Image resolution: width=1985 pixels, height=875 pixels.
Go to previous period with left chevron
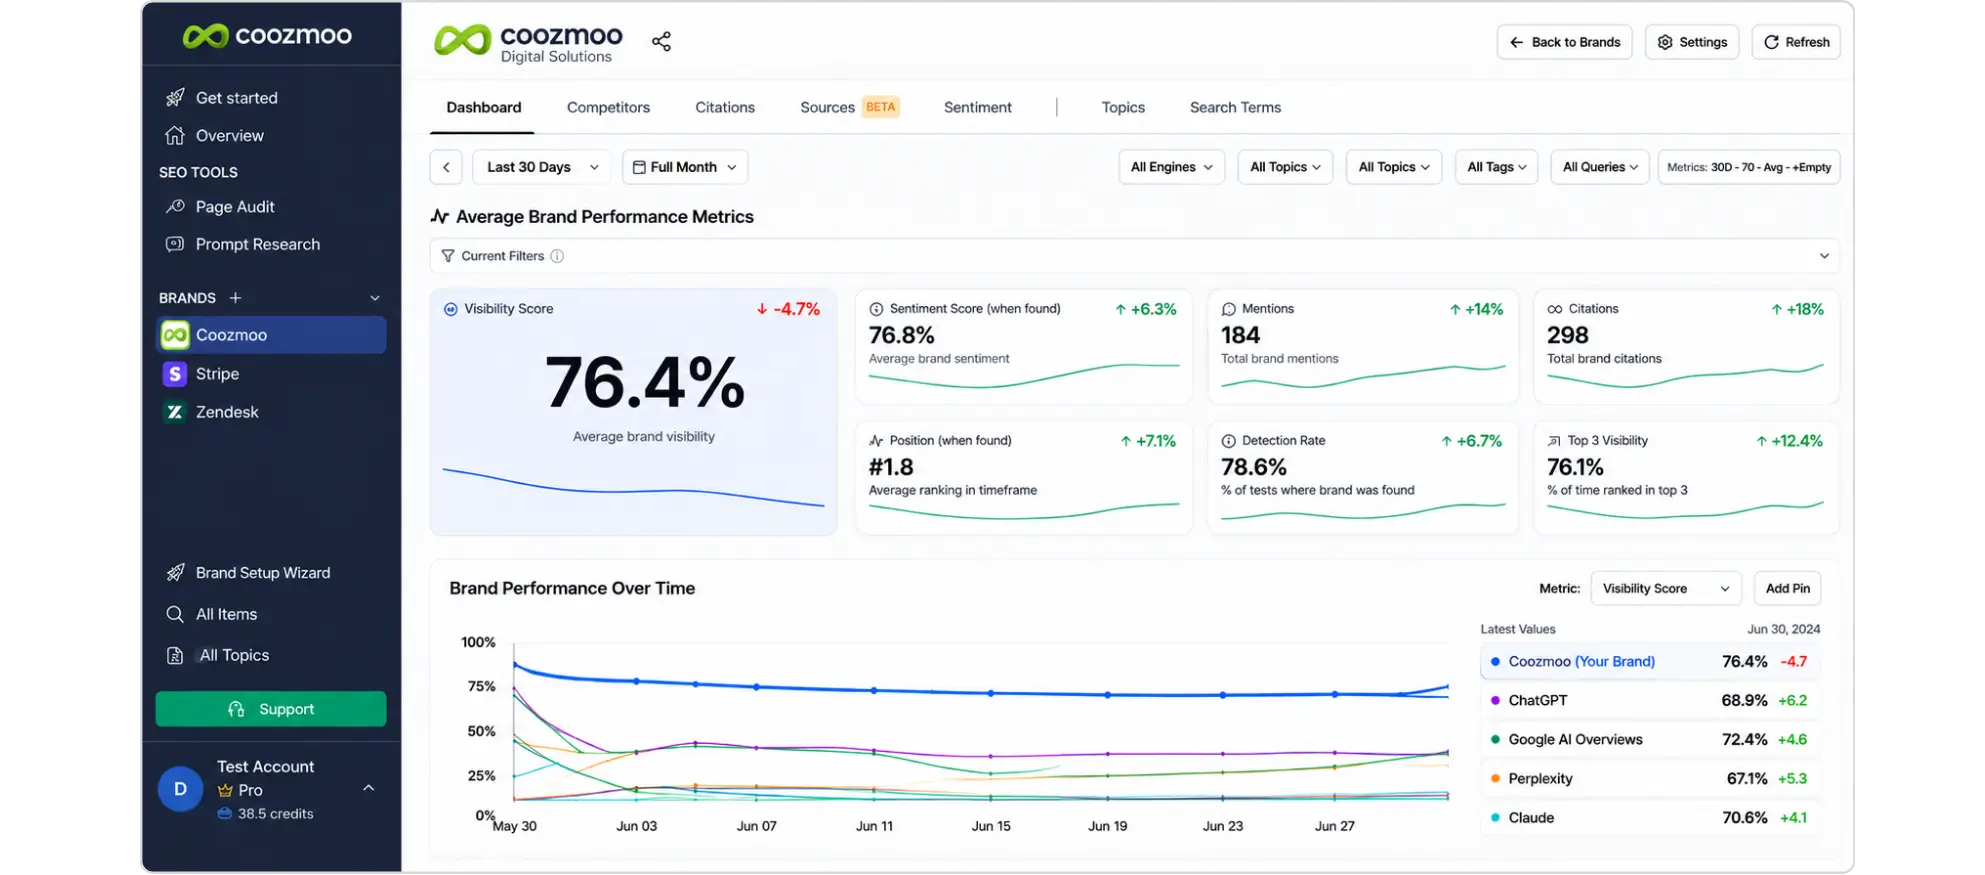[446, 167]
